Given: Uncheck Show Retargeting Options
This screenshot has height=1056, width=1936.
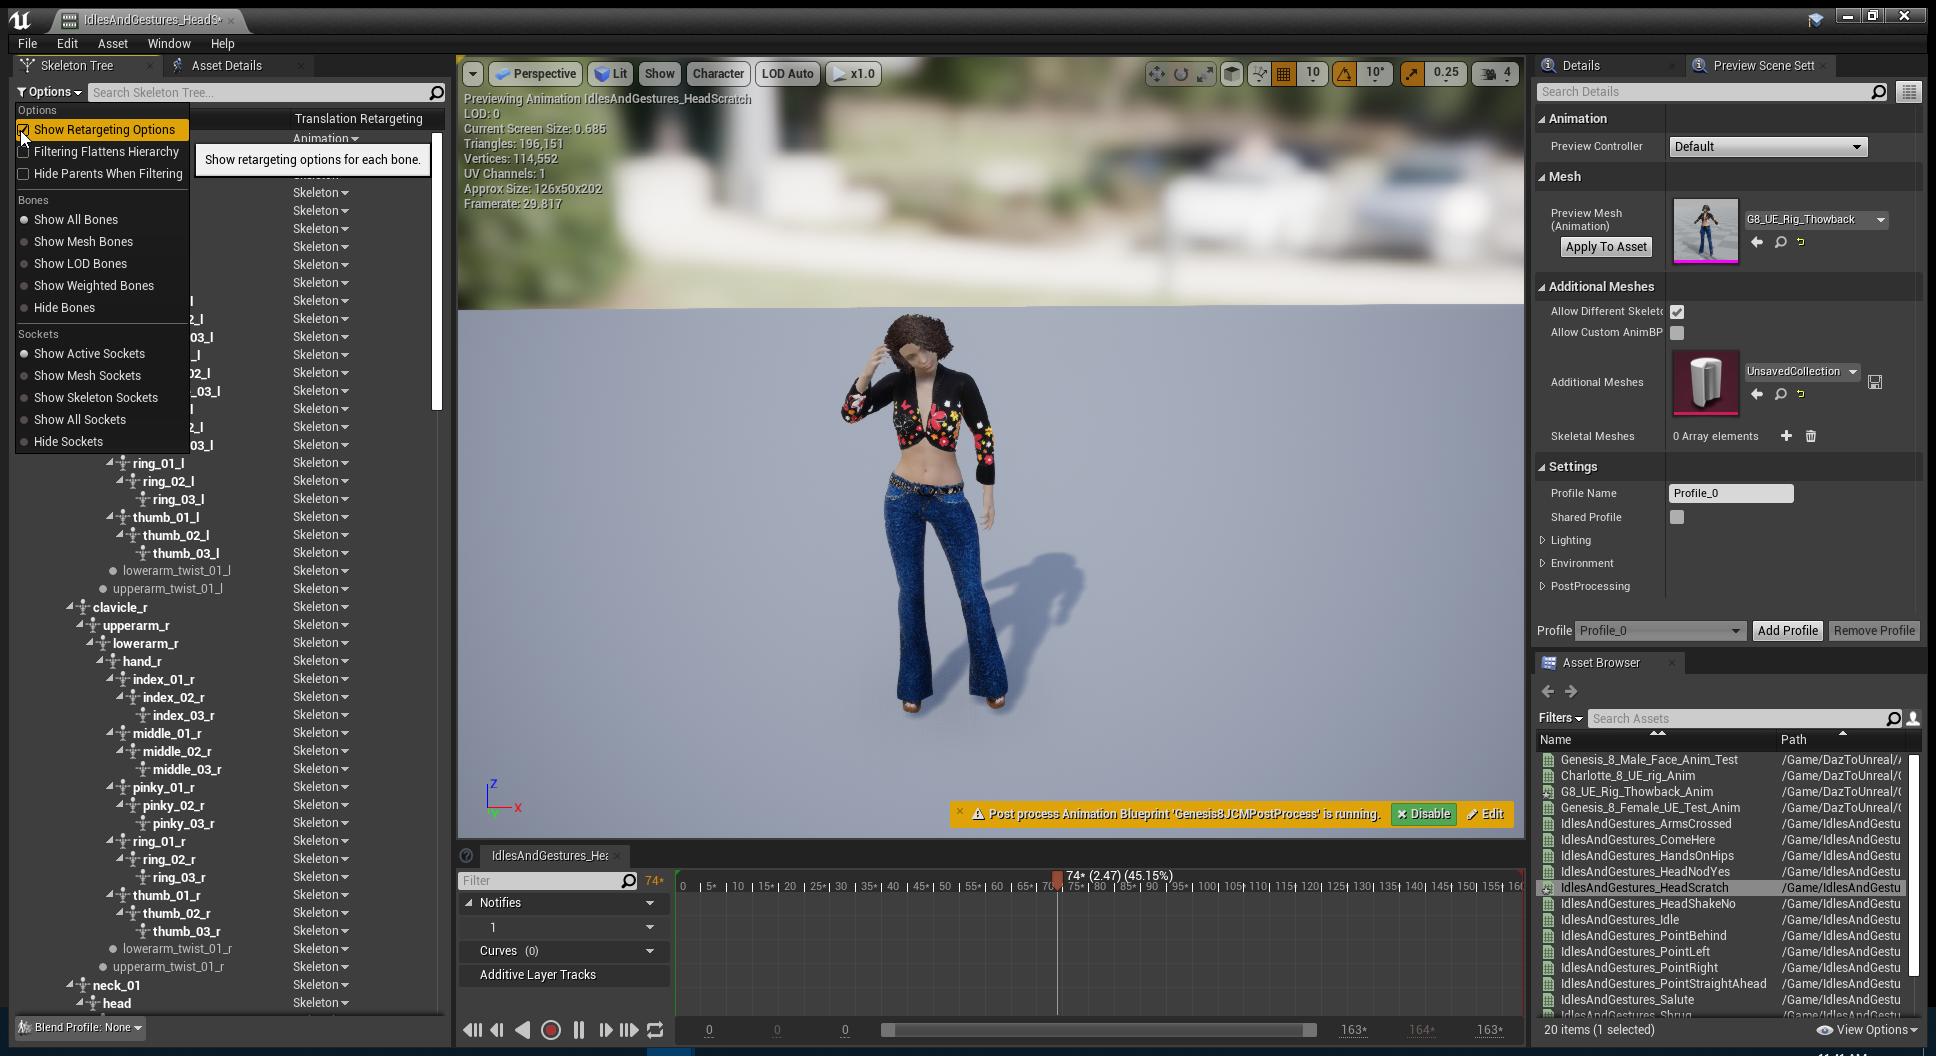Looking at the screenshot, I should click(x=23, y=130).
